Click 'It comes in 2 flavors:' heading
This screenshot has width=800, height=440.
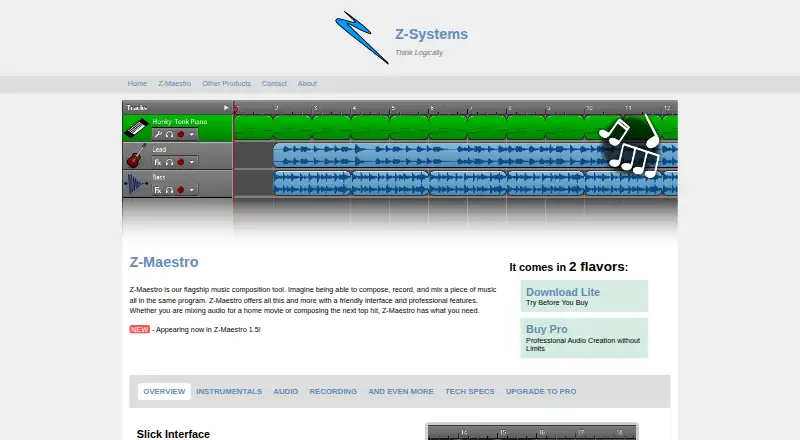point(569,267)
